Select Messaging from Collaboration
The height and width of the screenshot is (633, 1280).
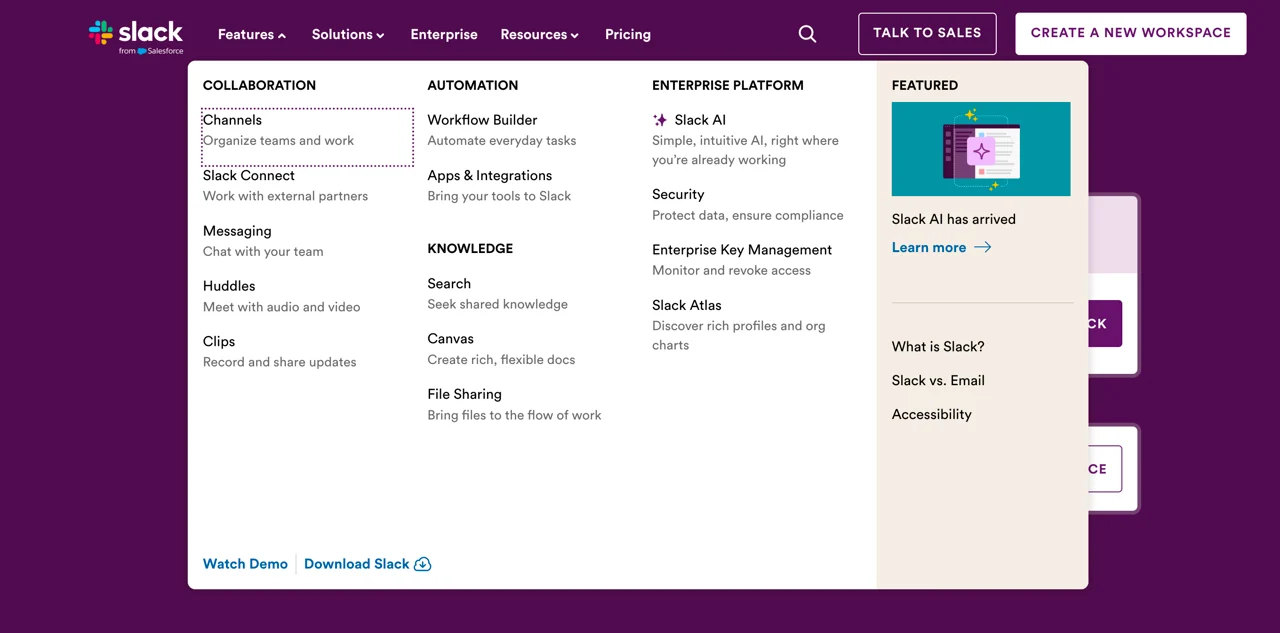point(237,231)
